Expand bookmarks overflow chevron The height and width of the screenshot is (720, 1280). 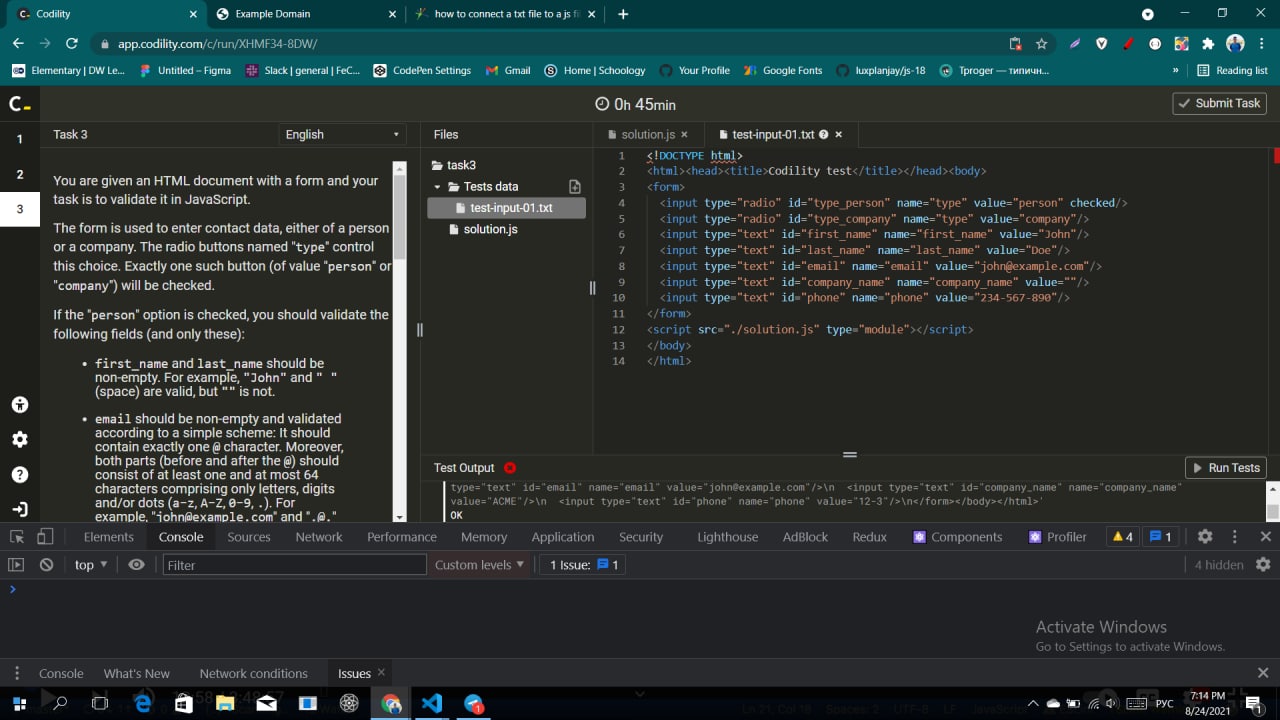pyautogui.click(x=1175, y=71)
